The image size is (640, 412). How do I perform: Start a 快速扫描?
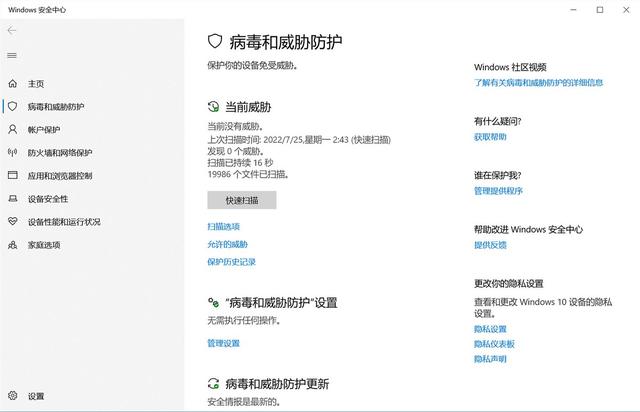tap(242, 200)
